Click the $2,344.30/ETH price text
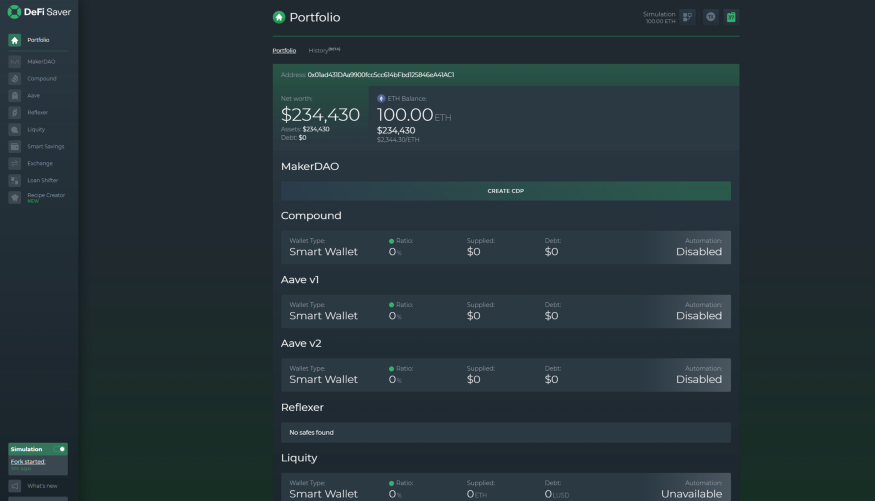 [398, 140]
